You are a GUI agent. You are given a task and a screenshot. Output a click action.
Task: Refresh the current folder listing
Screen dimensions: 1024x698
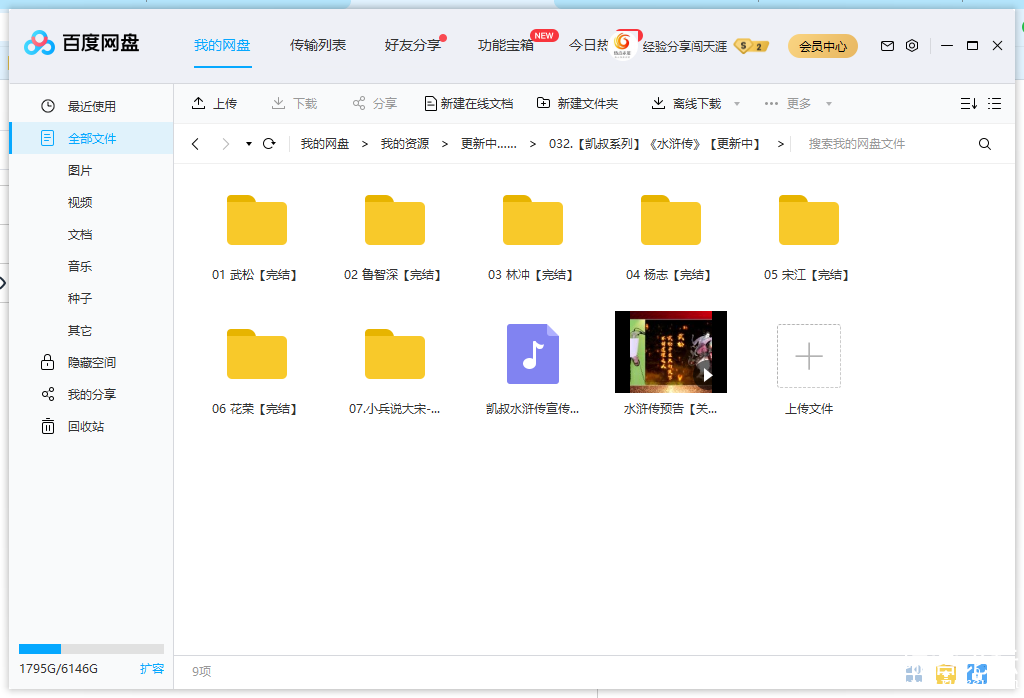click(269, 144)
